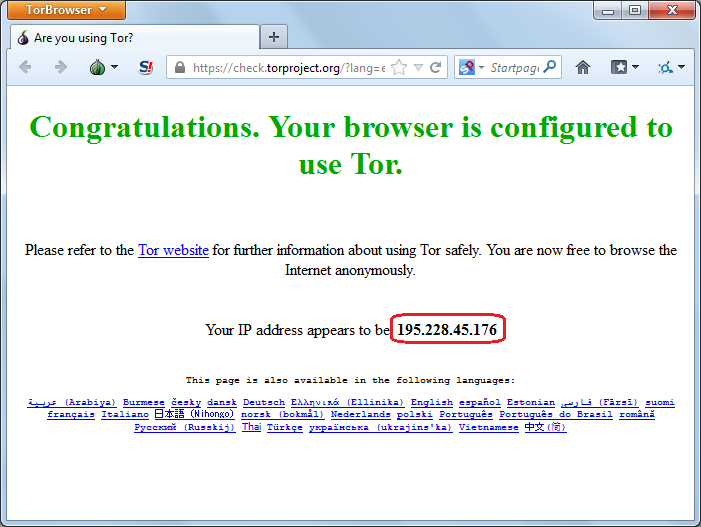Select the 'Are you using Tor?' tab

tap(134, 38)
